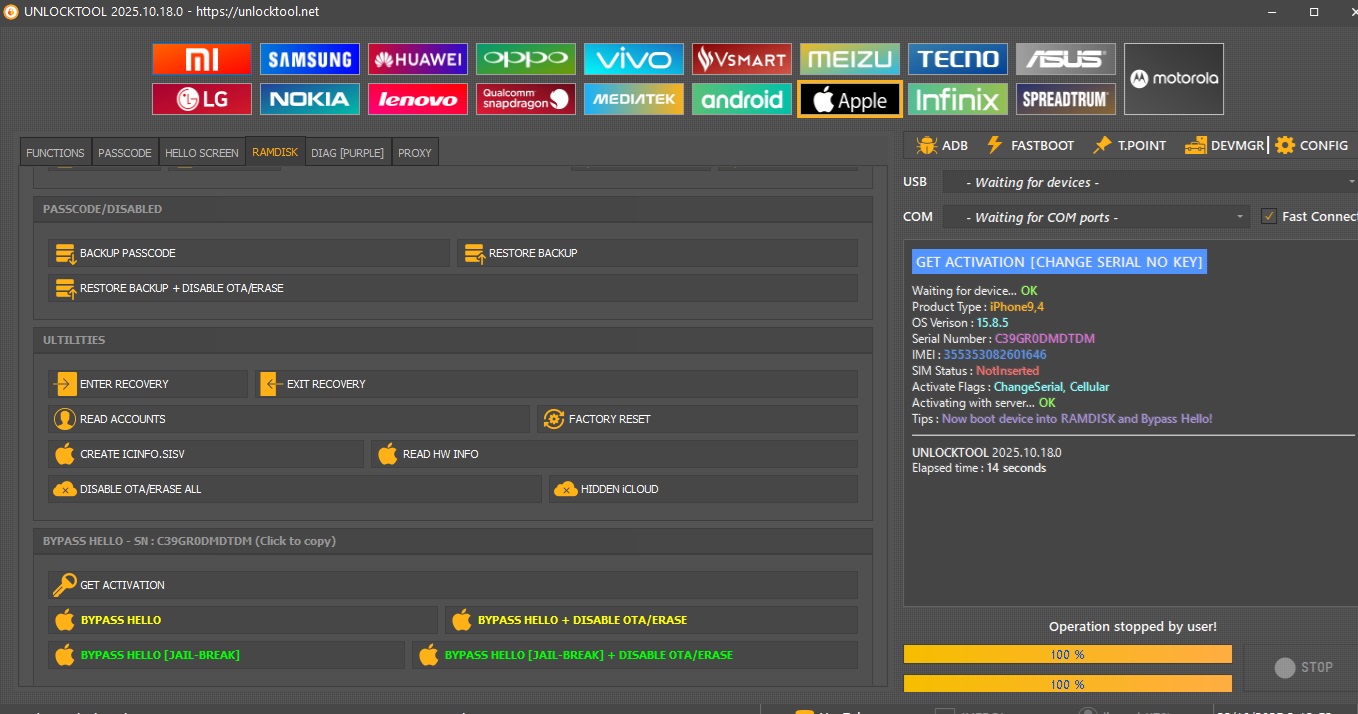Open the T.POINT tool
Screen dimensions: 1358x714
point(1129,145)
